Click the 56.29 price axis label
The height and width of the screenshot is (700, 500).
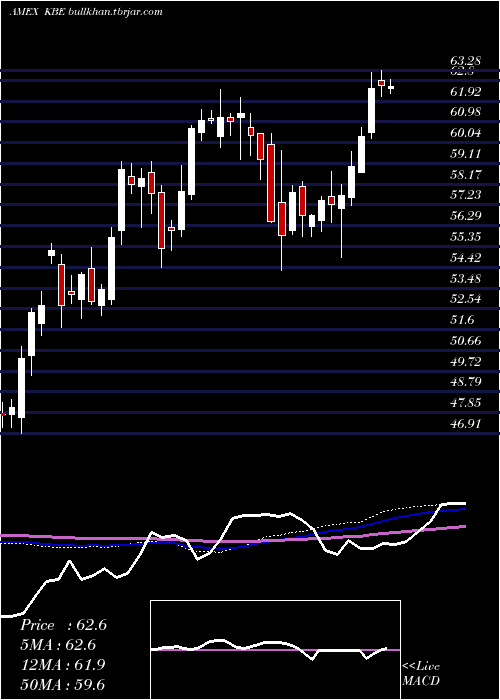coord(466,216)
